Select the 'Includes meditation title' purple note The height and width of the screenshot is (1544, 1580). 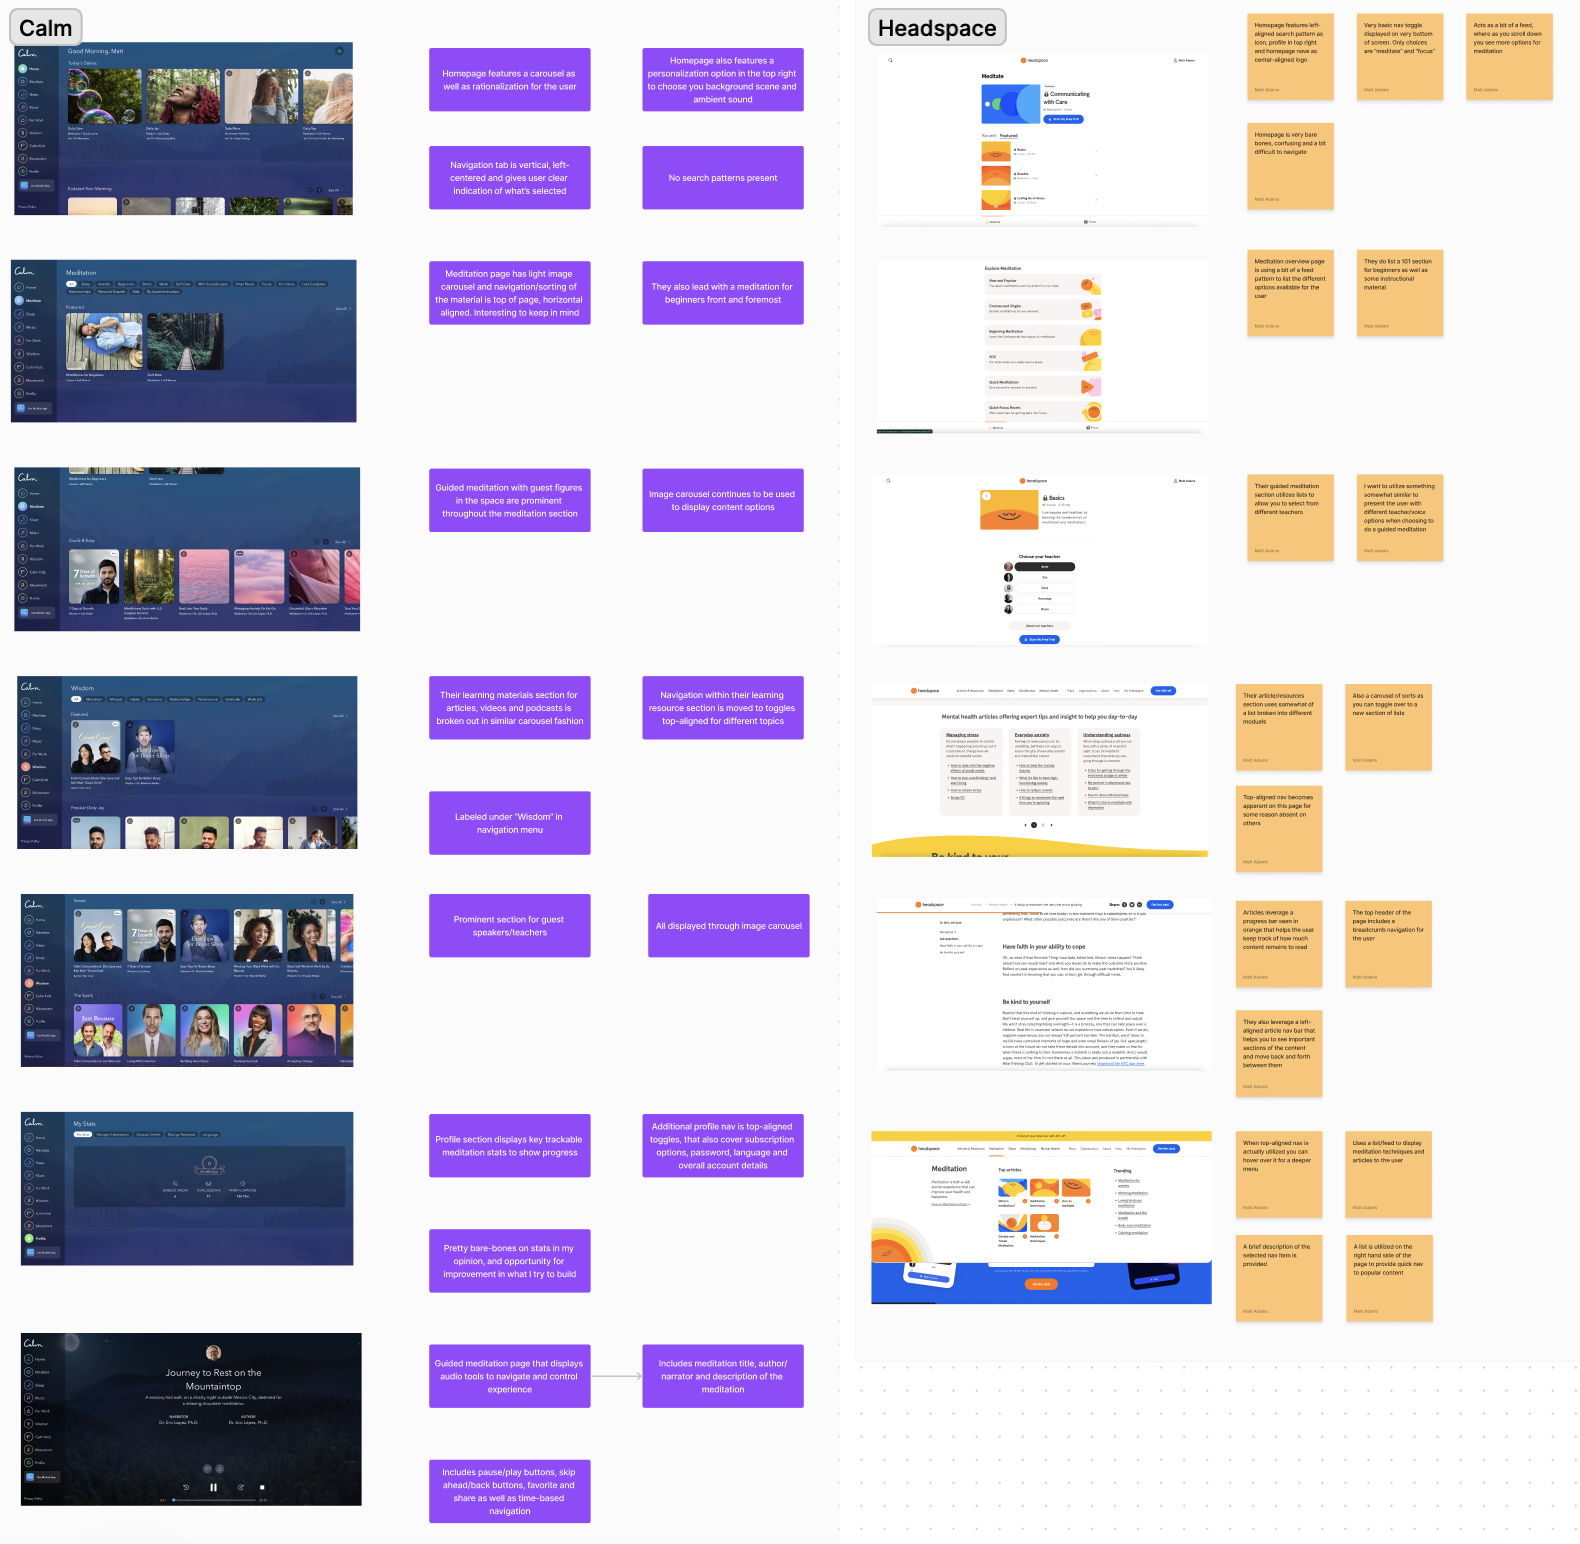click(723, 1376)
